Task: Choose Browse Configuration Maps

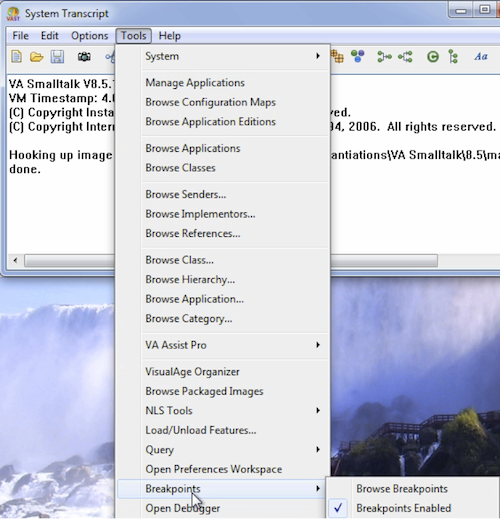Action: [222, 102]
